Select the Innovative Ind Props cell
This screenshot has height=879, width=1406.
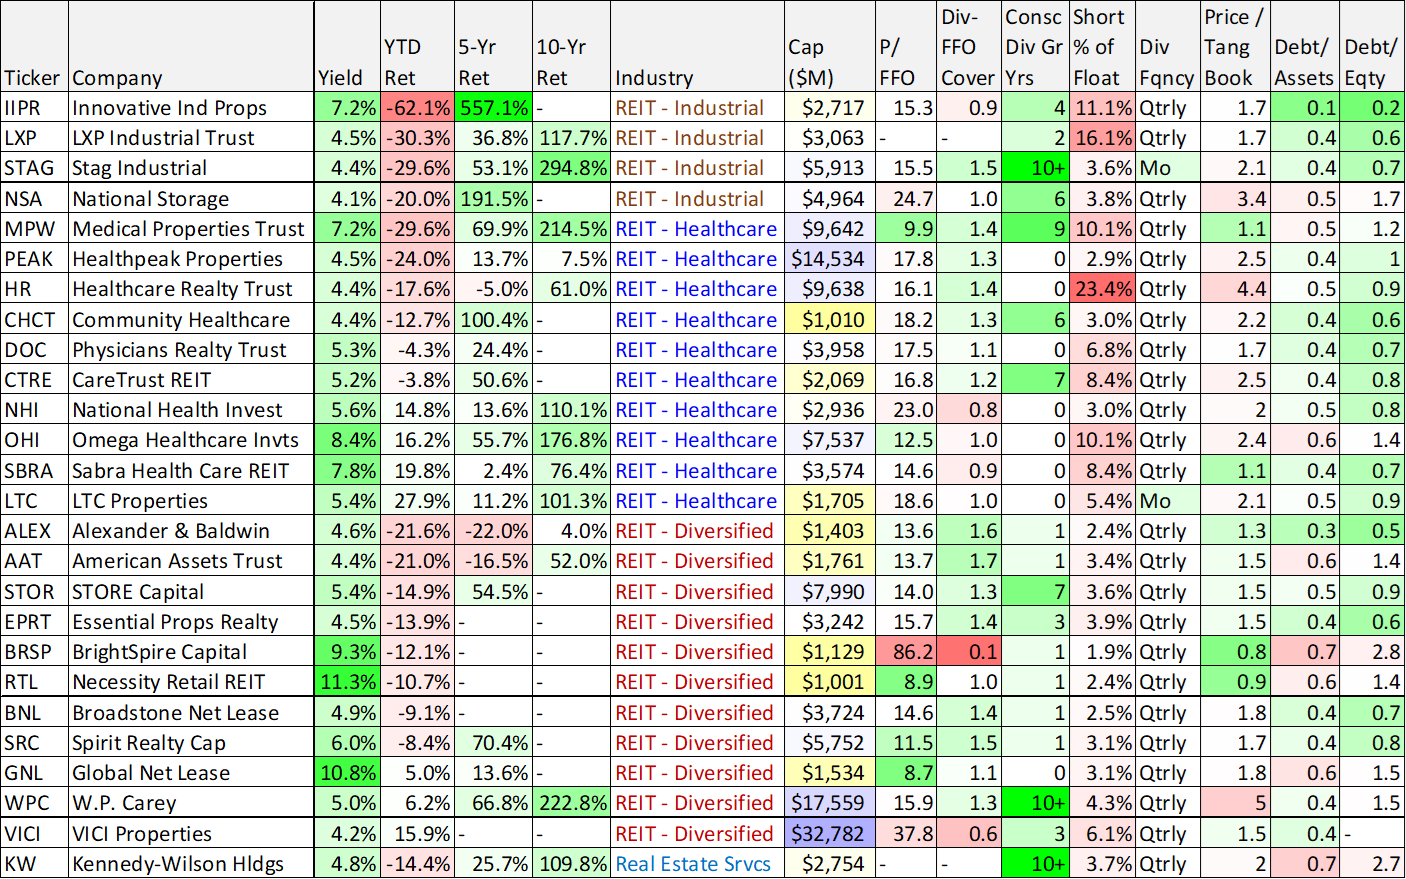click(x=190, y=108)
